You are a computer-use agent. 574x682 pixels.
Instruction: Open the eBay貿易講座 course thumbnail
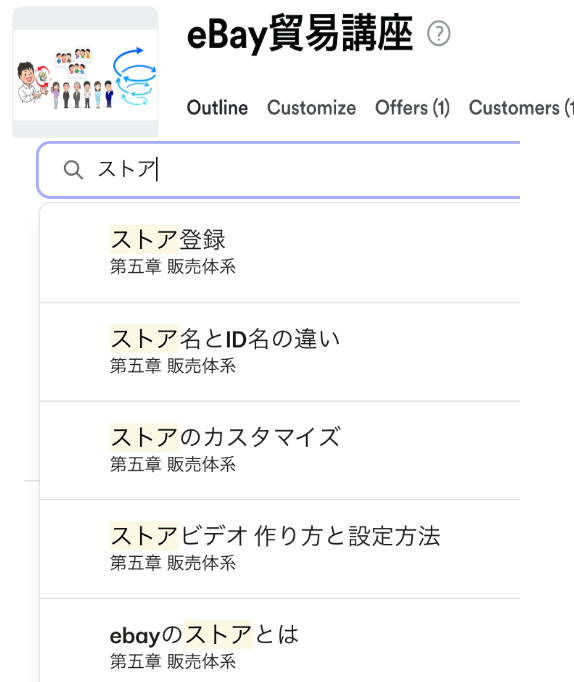(x=85, y=72)
